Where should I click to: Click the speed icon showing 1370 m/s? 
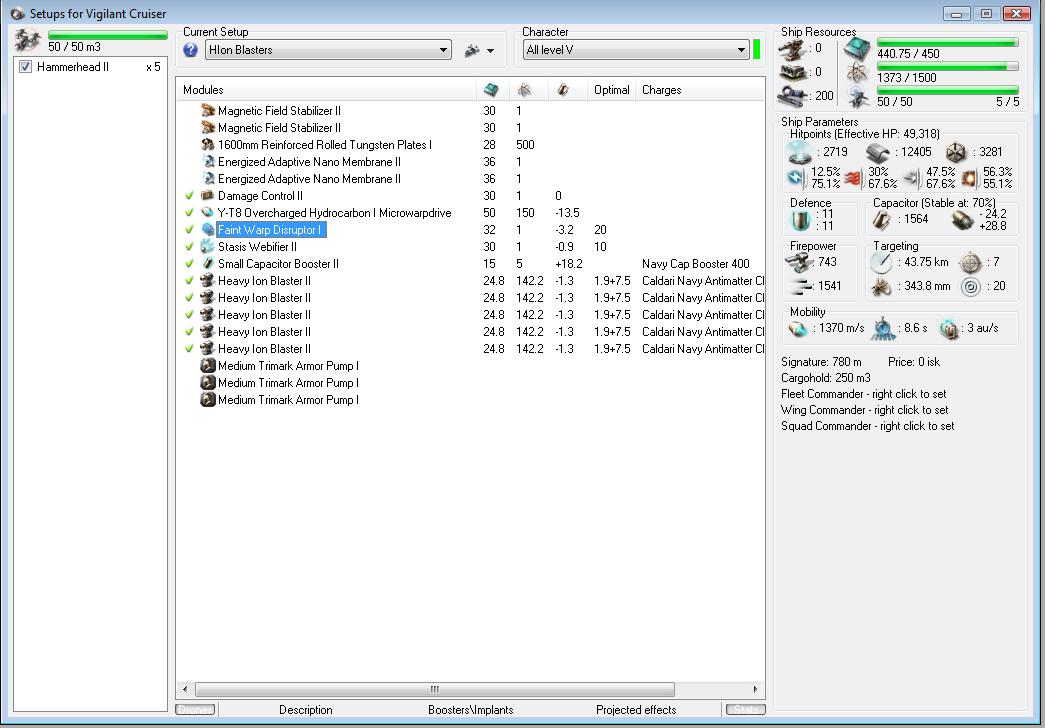797,329
